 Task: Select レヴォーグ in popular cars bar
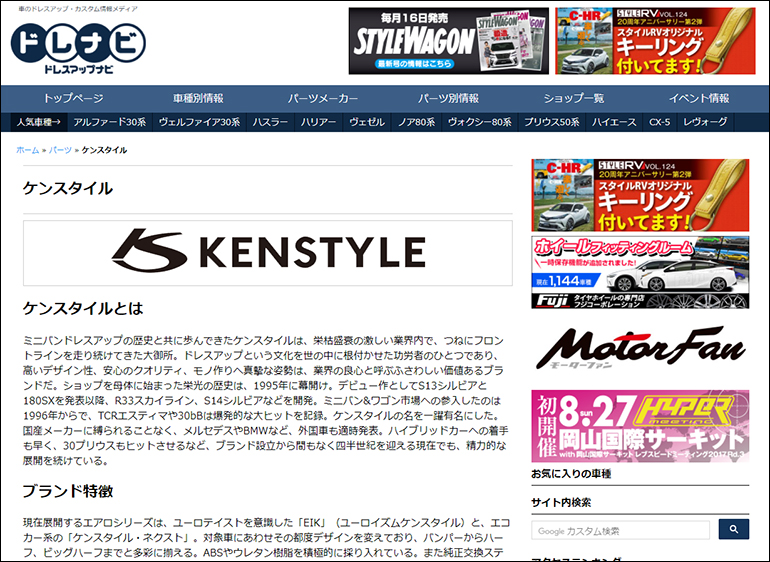point(705,122)
